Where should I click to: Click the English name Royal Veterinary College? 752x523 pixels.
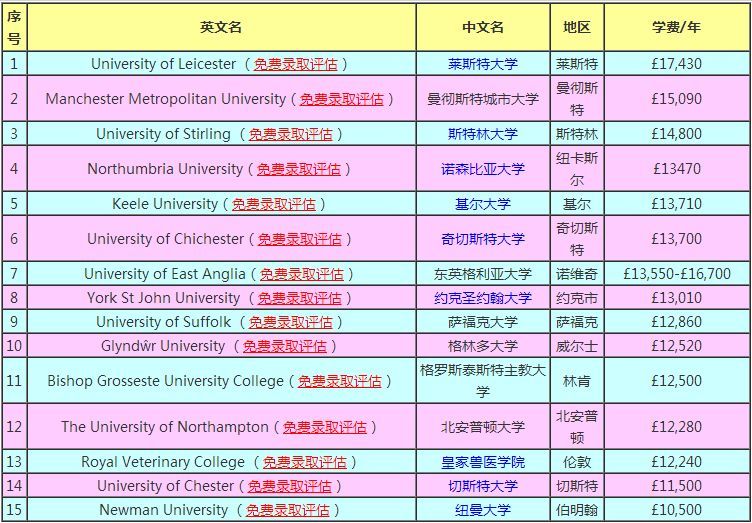[x=163, y=462]
